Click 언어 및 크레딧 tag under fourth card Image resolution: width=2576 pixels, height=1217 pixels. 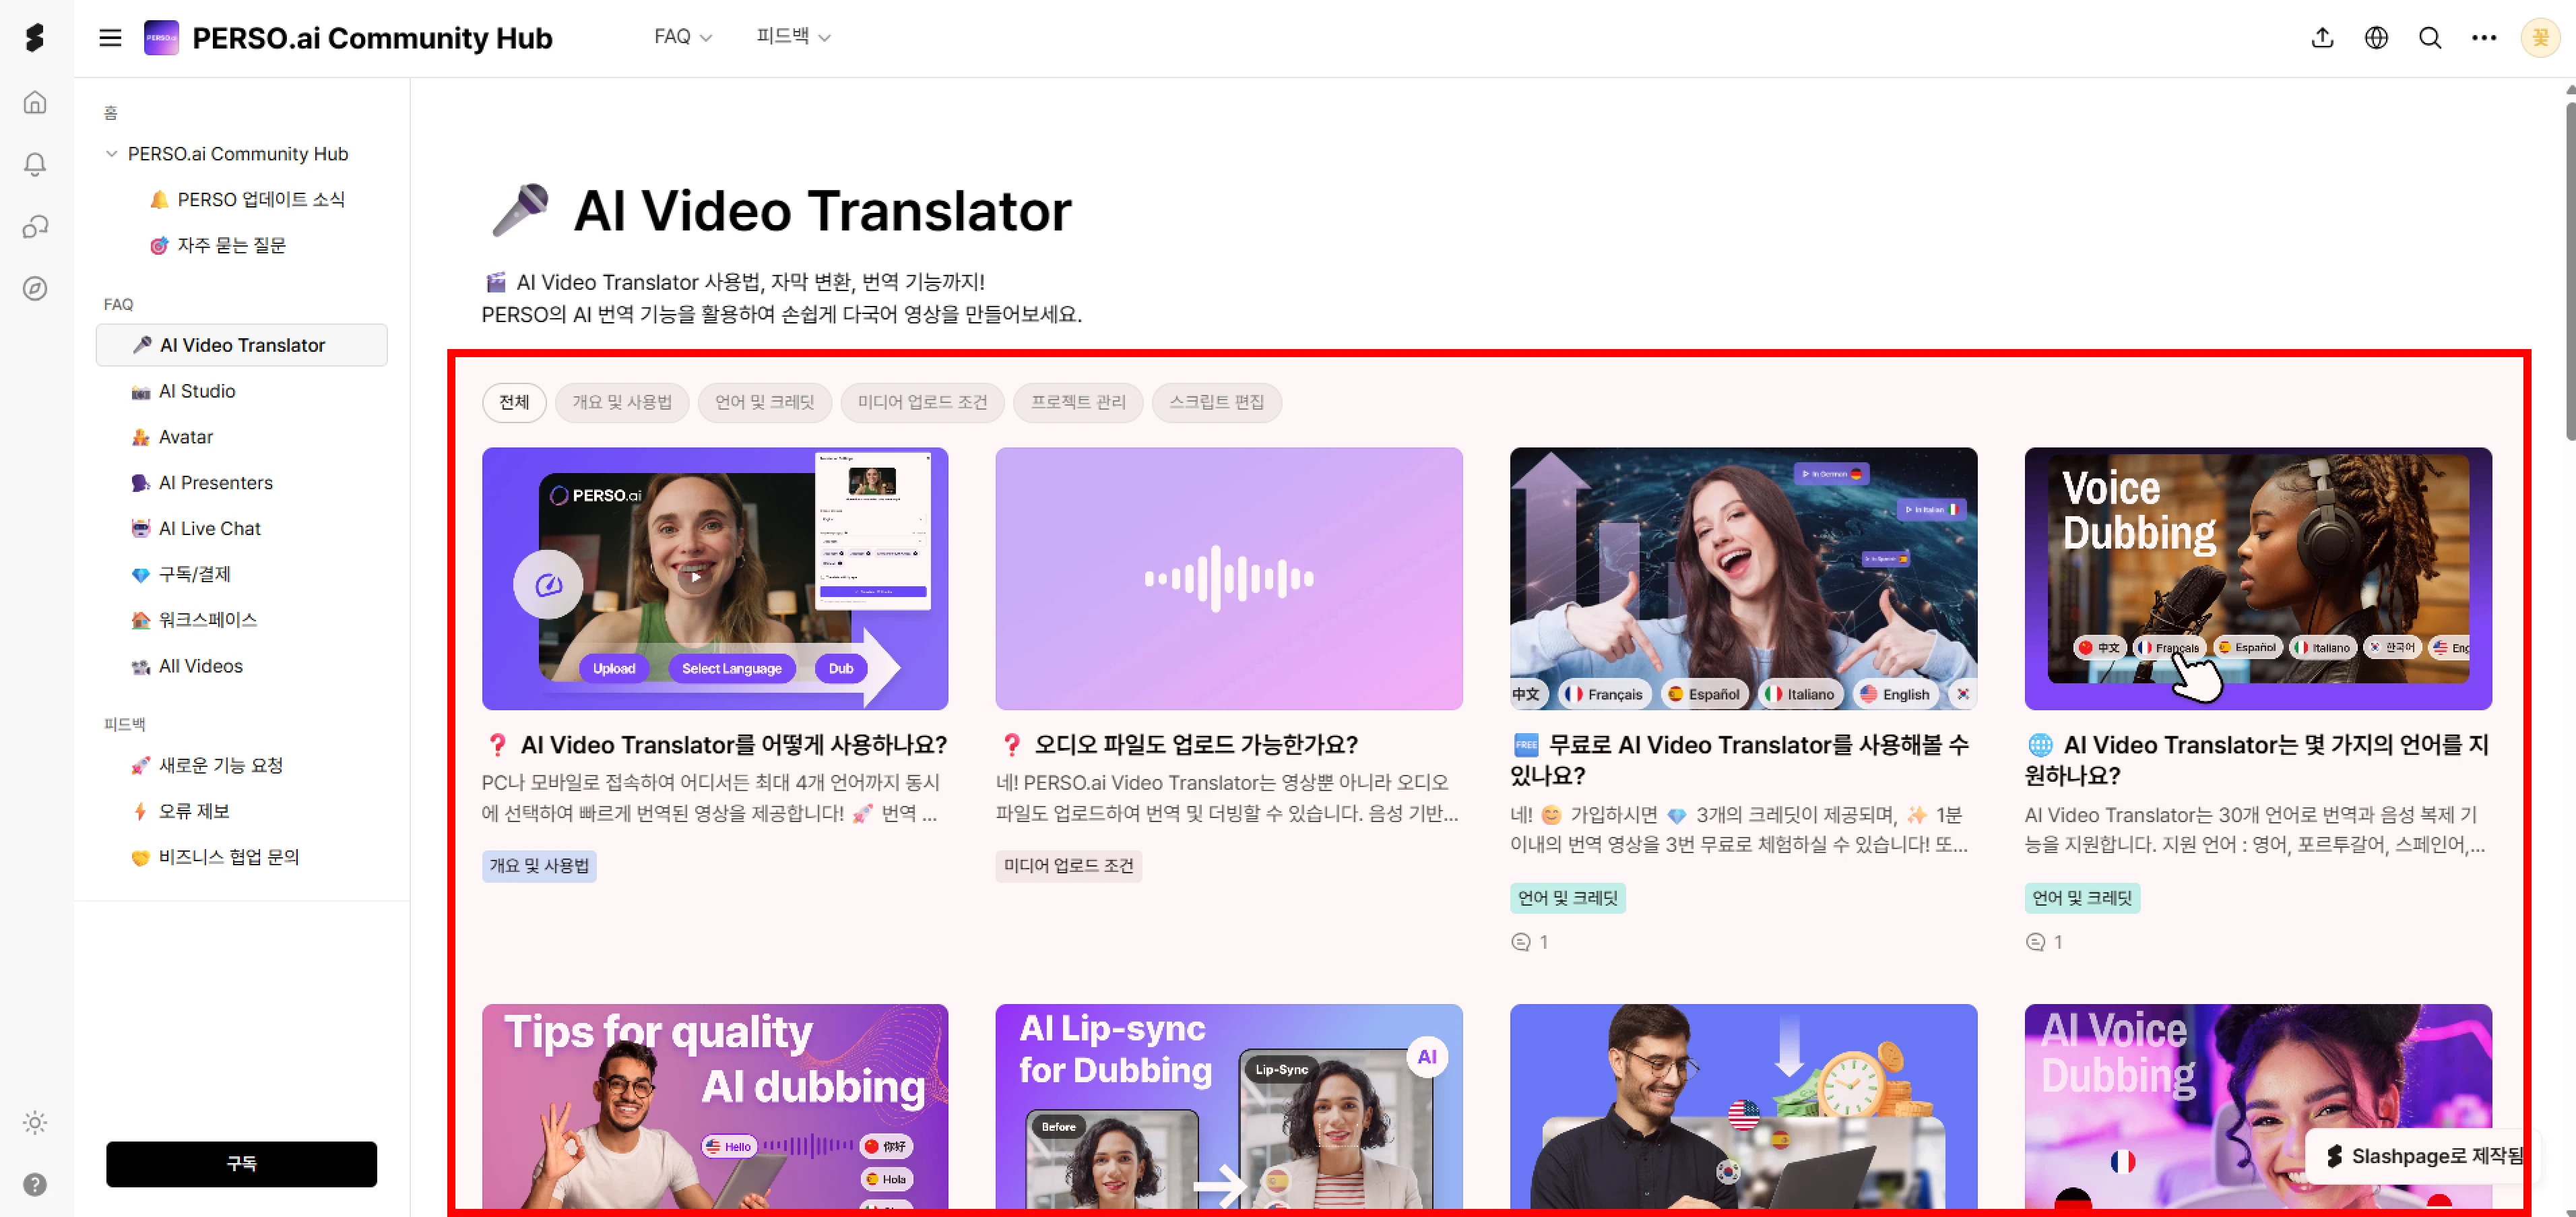tap(2082, 898)
